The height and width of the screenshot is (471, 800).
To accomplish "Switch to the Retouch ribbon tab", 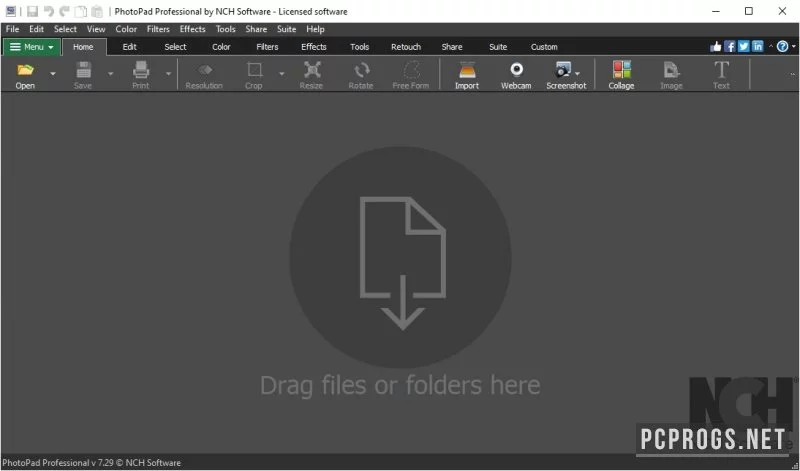I will click(x=406, y=47).
